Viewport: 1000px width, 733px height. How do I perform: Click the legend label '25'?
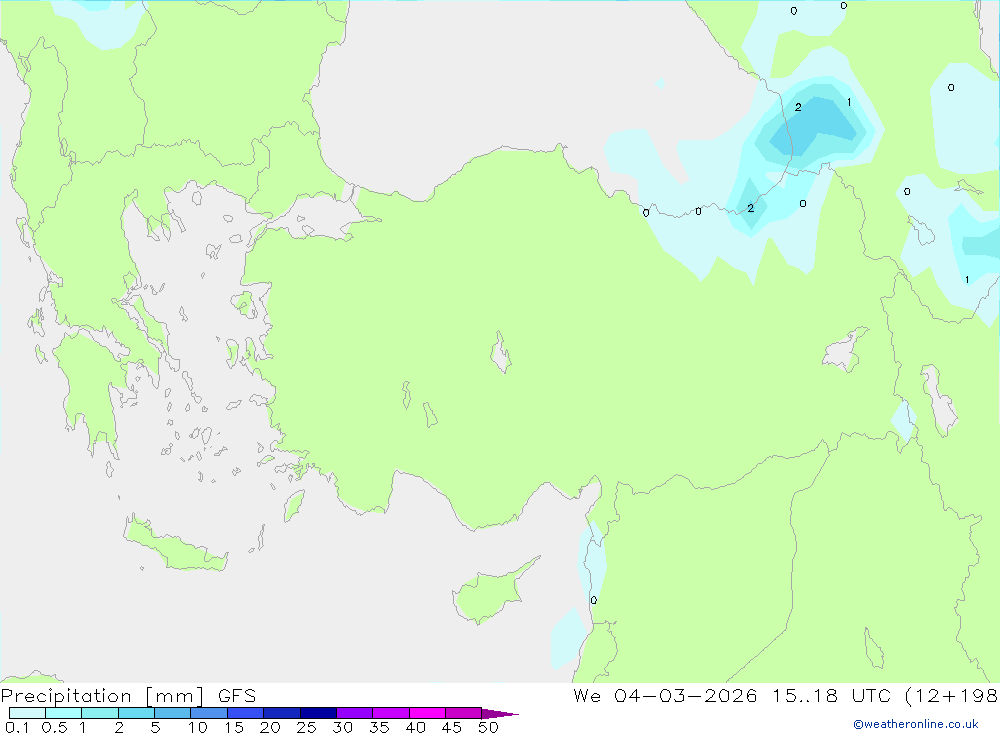pos(306,727)
